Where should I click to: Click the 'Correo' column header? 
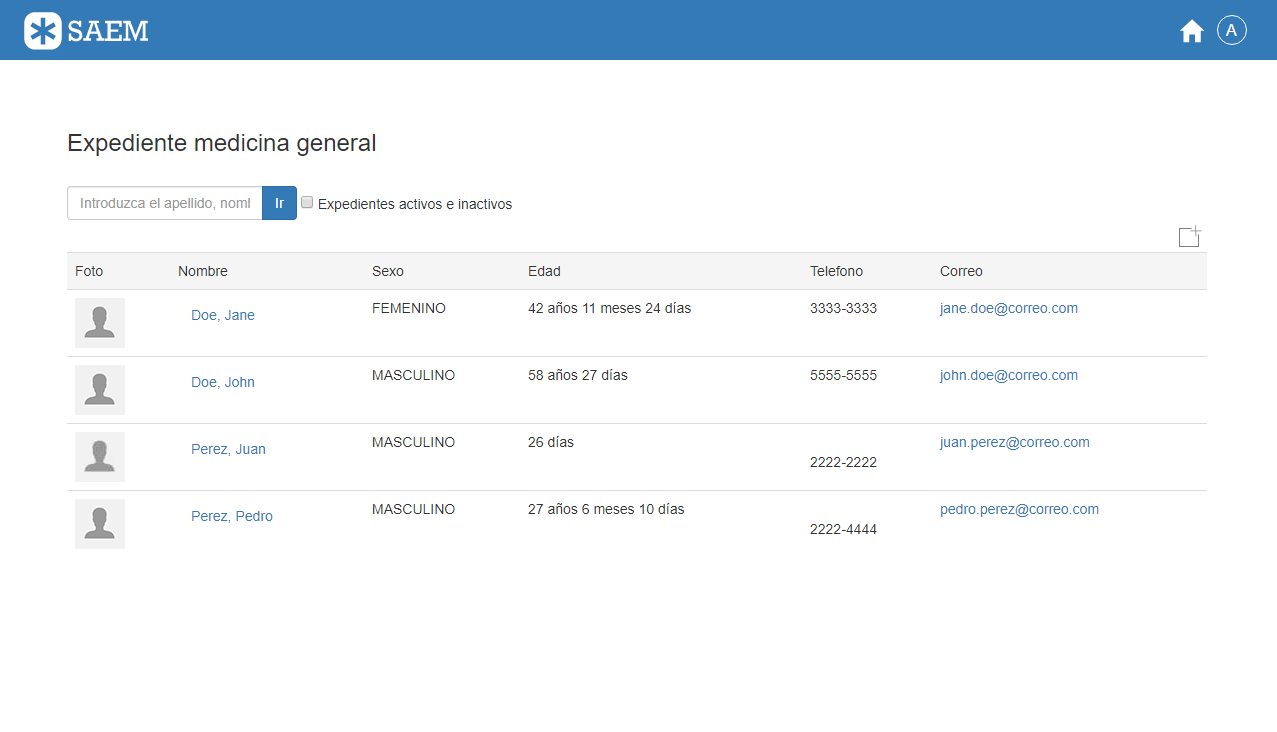click(x=961, y=271)
